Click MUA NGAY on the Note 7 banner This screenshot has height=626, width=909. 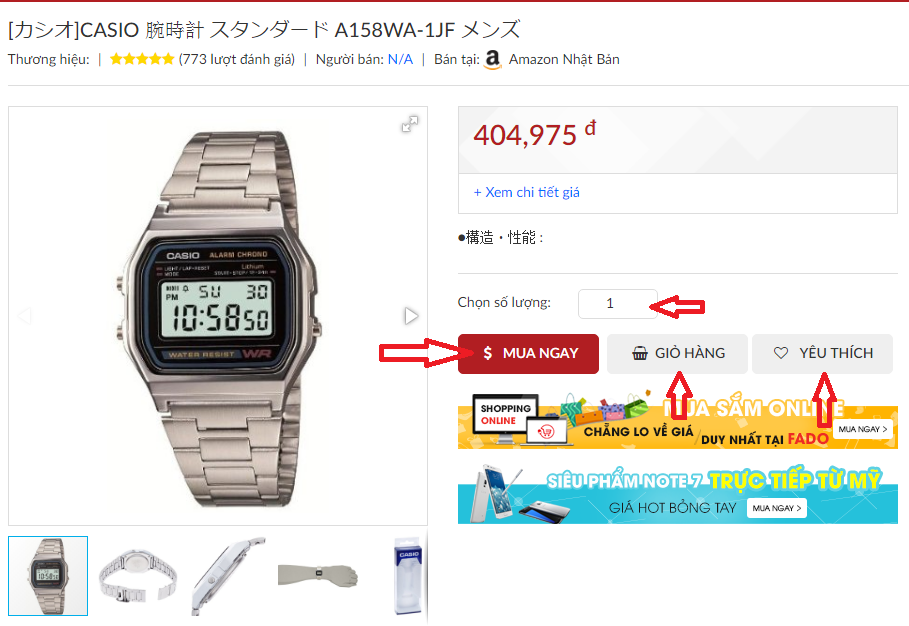click(x=777, y=508)
